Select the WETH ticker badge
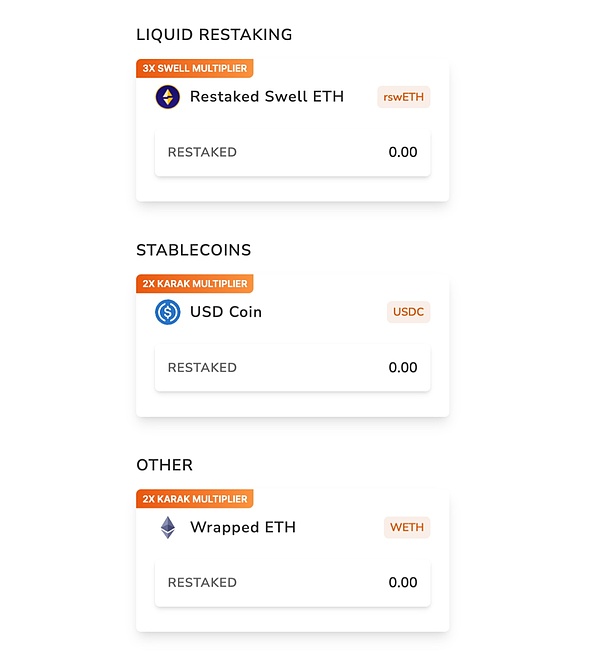The image size is (600, 671). pos(407,527)
